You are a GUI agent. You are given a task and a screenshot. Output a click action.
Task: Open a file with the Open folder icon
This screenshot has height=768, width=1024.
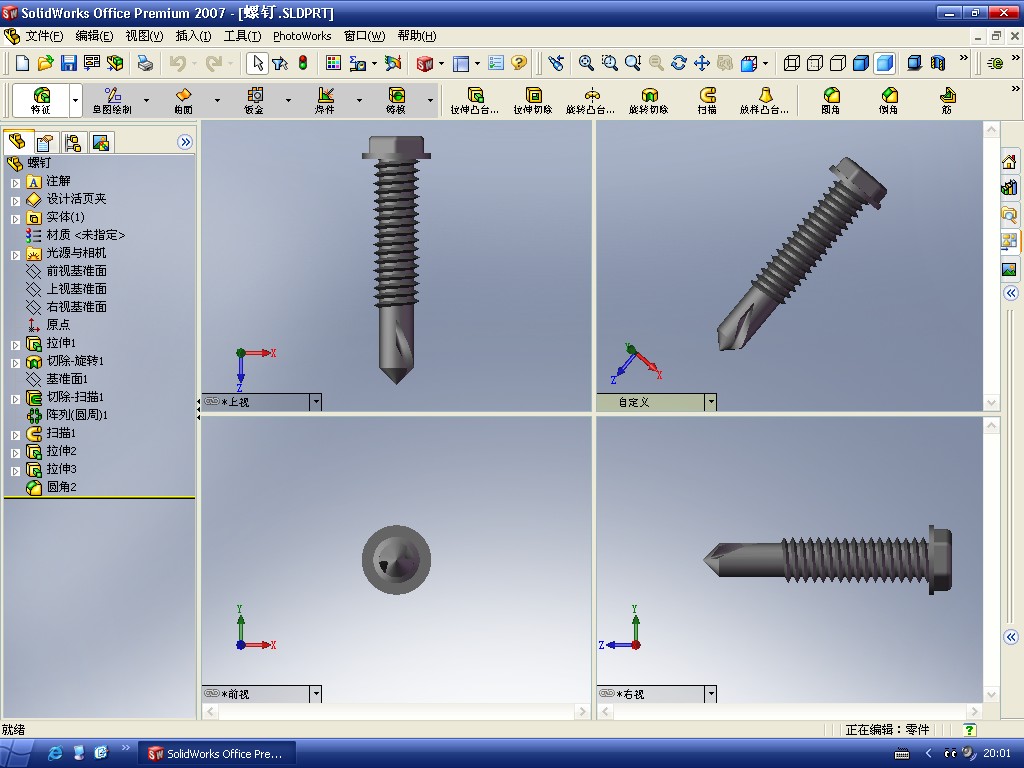(x=45, y=63)
